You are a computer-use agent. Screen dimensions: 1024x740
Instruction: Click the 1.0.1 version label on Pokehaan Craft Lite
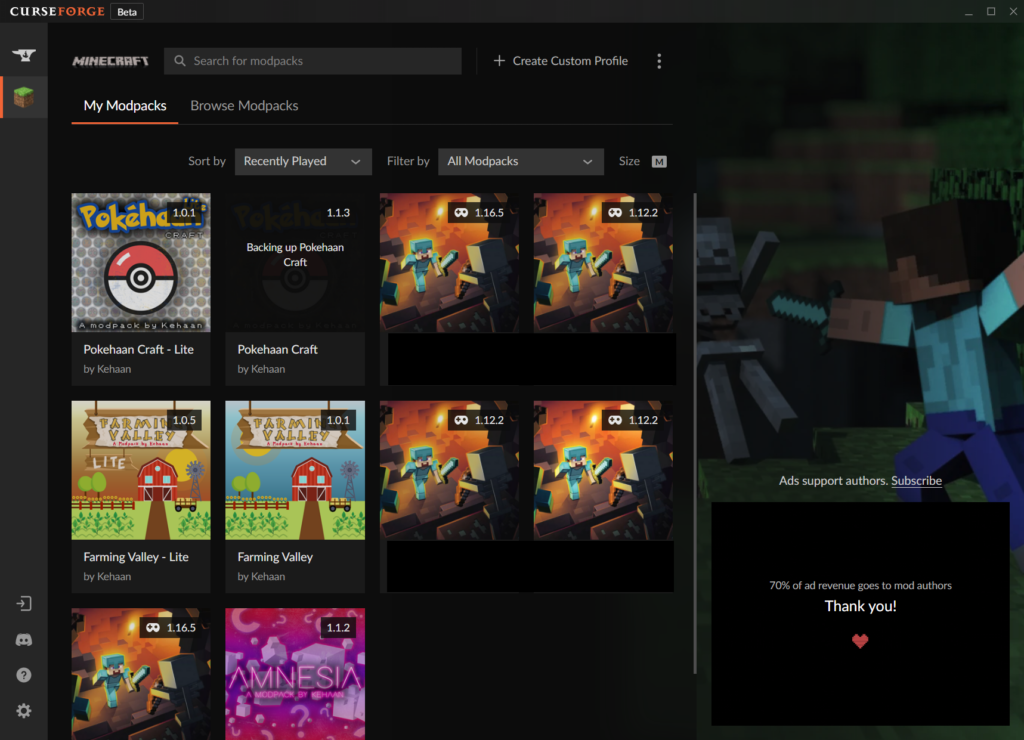point(184,213)
